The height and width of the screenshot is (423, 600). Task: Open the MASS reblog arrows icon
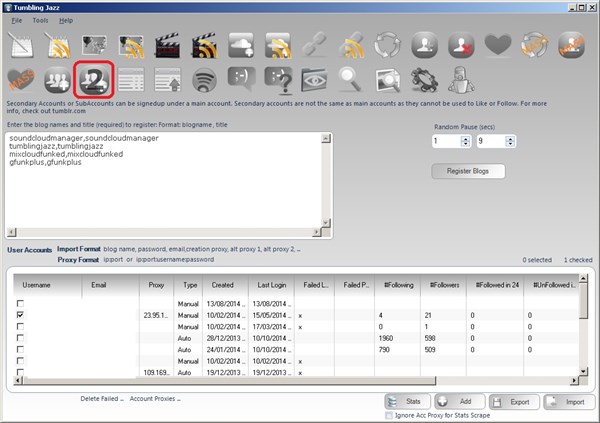535,45
